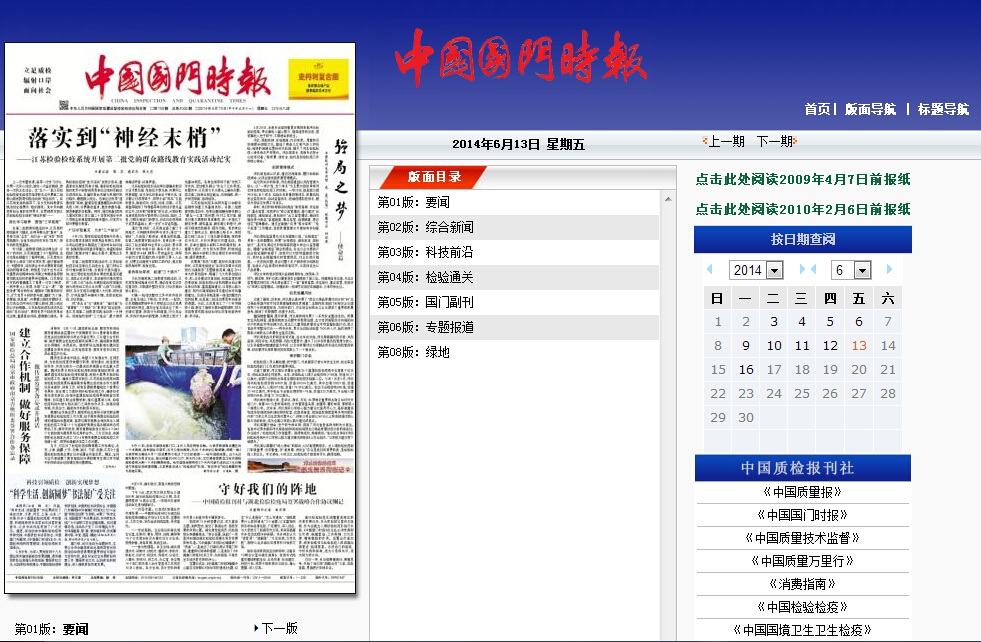Click the previous month arrow in calendar

click(x=814, y=270)
